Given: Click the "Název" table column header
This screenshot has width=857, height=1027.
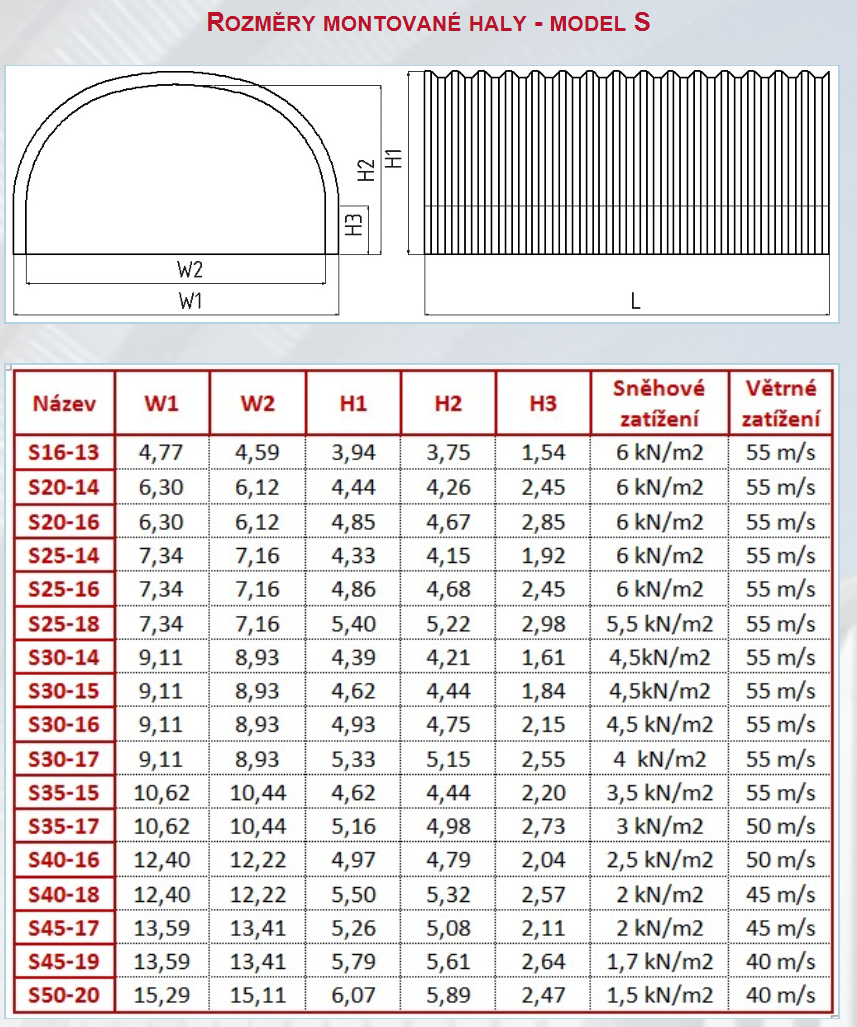Looking at the screenshot, I should click(64, 403).
